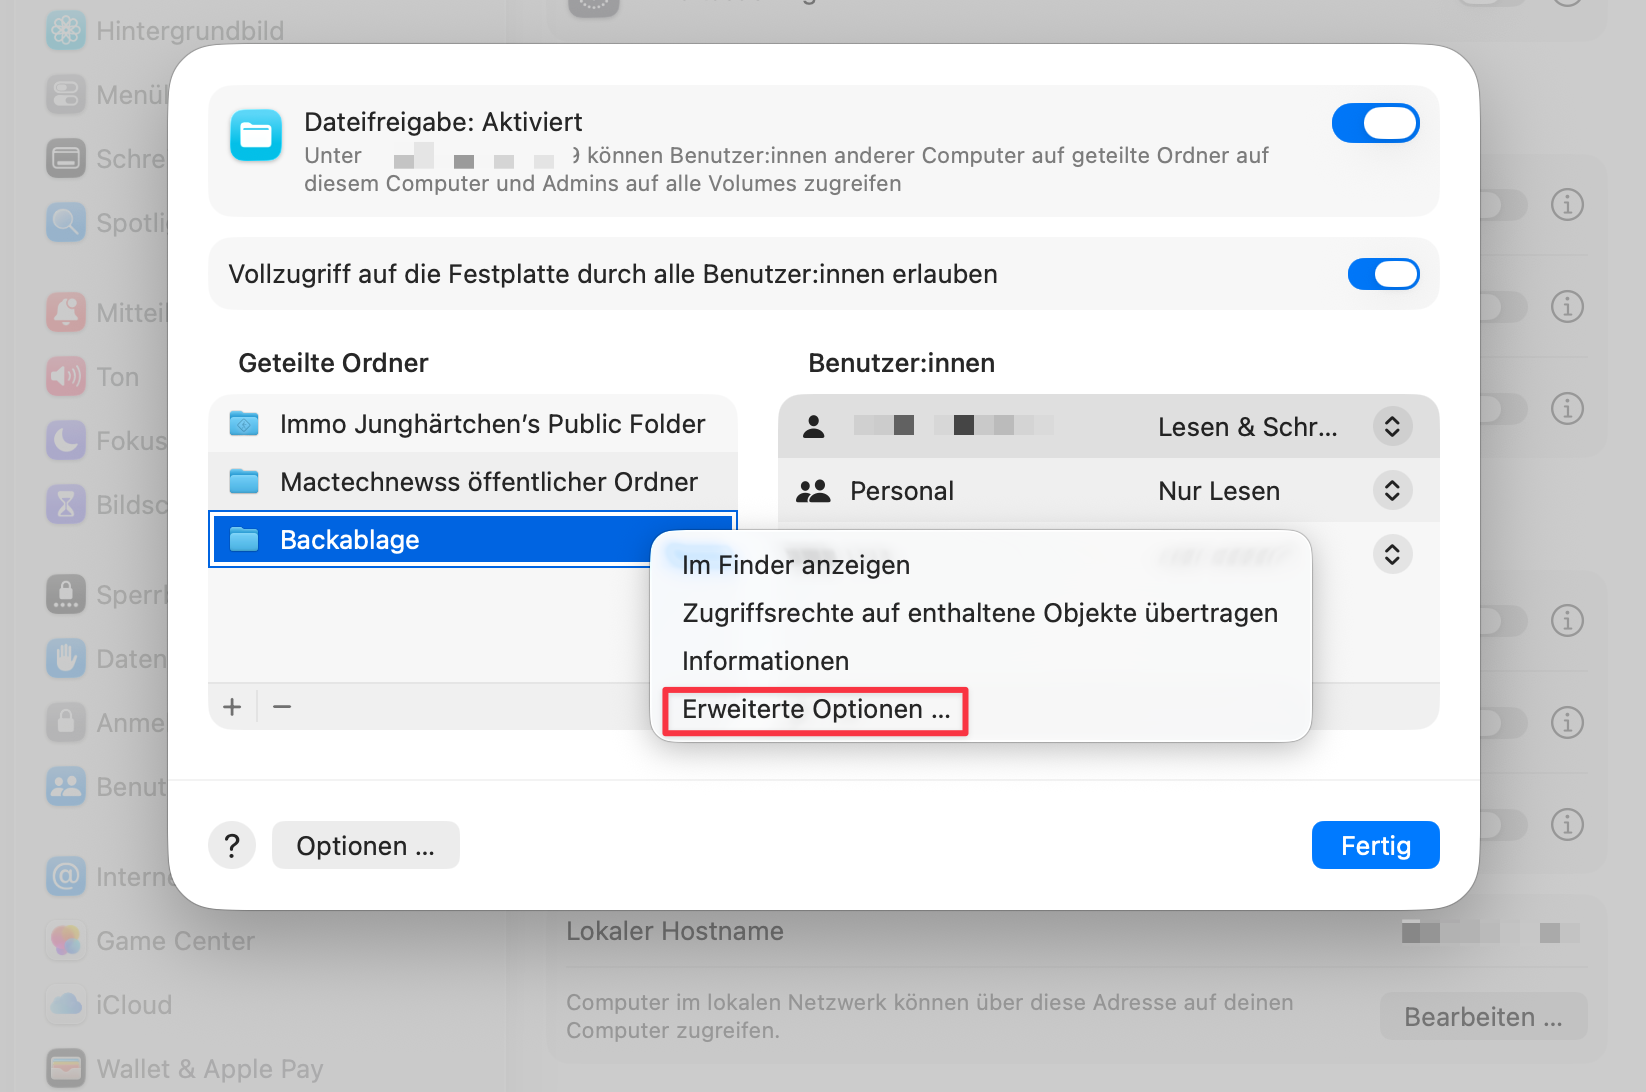Disable the Dateifreigabe toggle

coord(1375,124)
